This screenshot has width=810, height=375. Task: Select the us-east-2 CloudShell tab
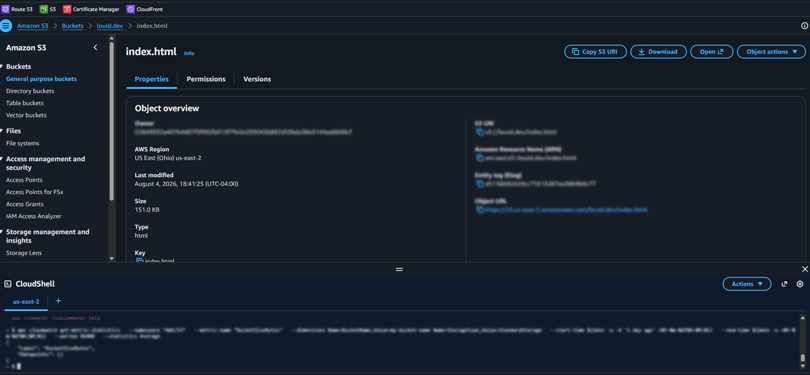point(26,302)
